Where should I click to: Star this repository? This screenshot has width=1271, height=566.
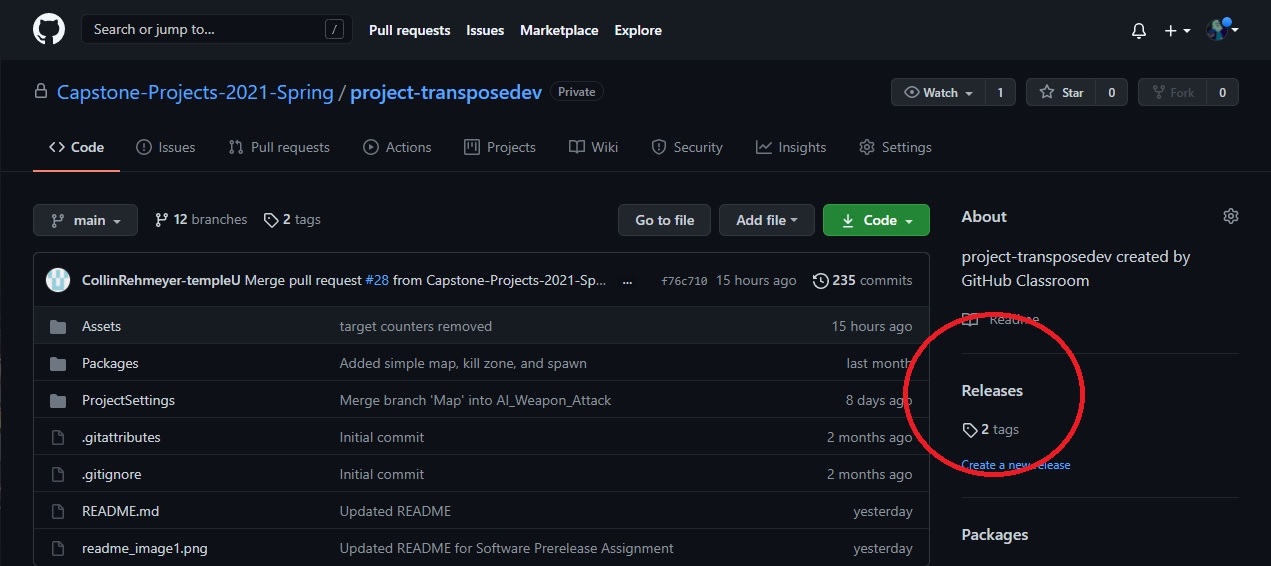click(x=1062, y=92)
